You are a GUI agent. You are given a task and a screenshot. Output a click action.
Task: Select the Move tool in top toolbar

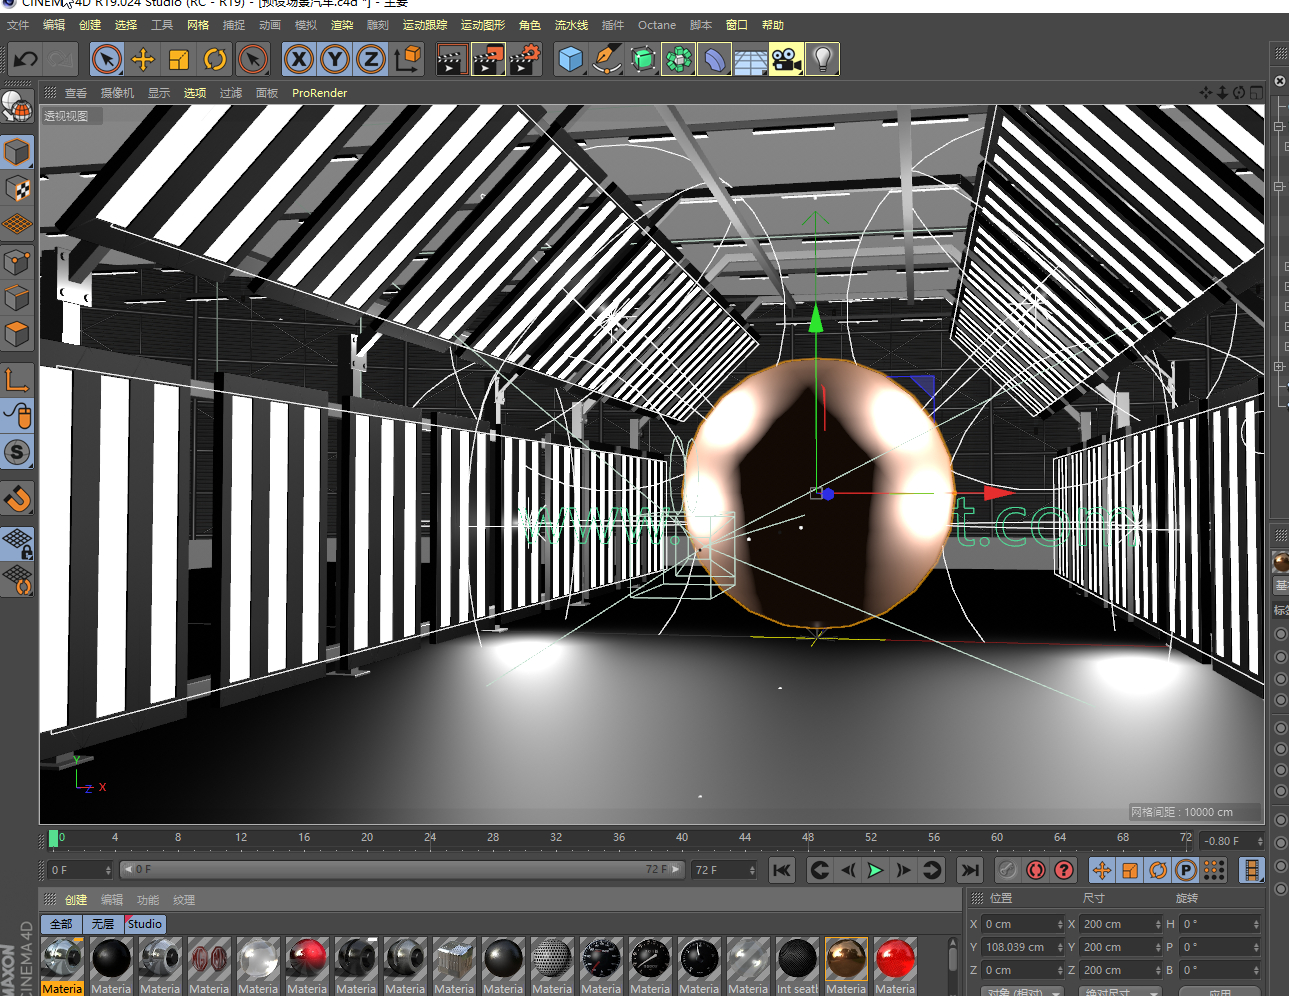pyautogui.click(x=143, y=60)
